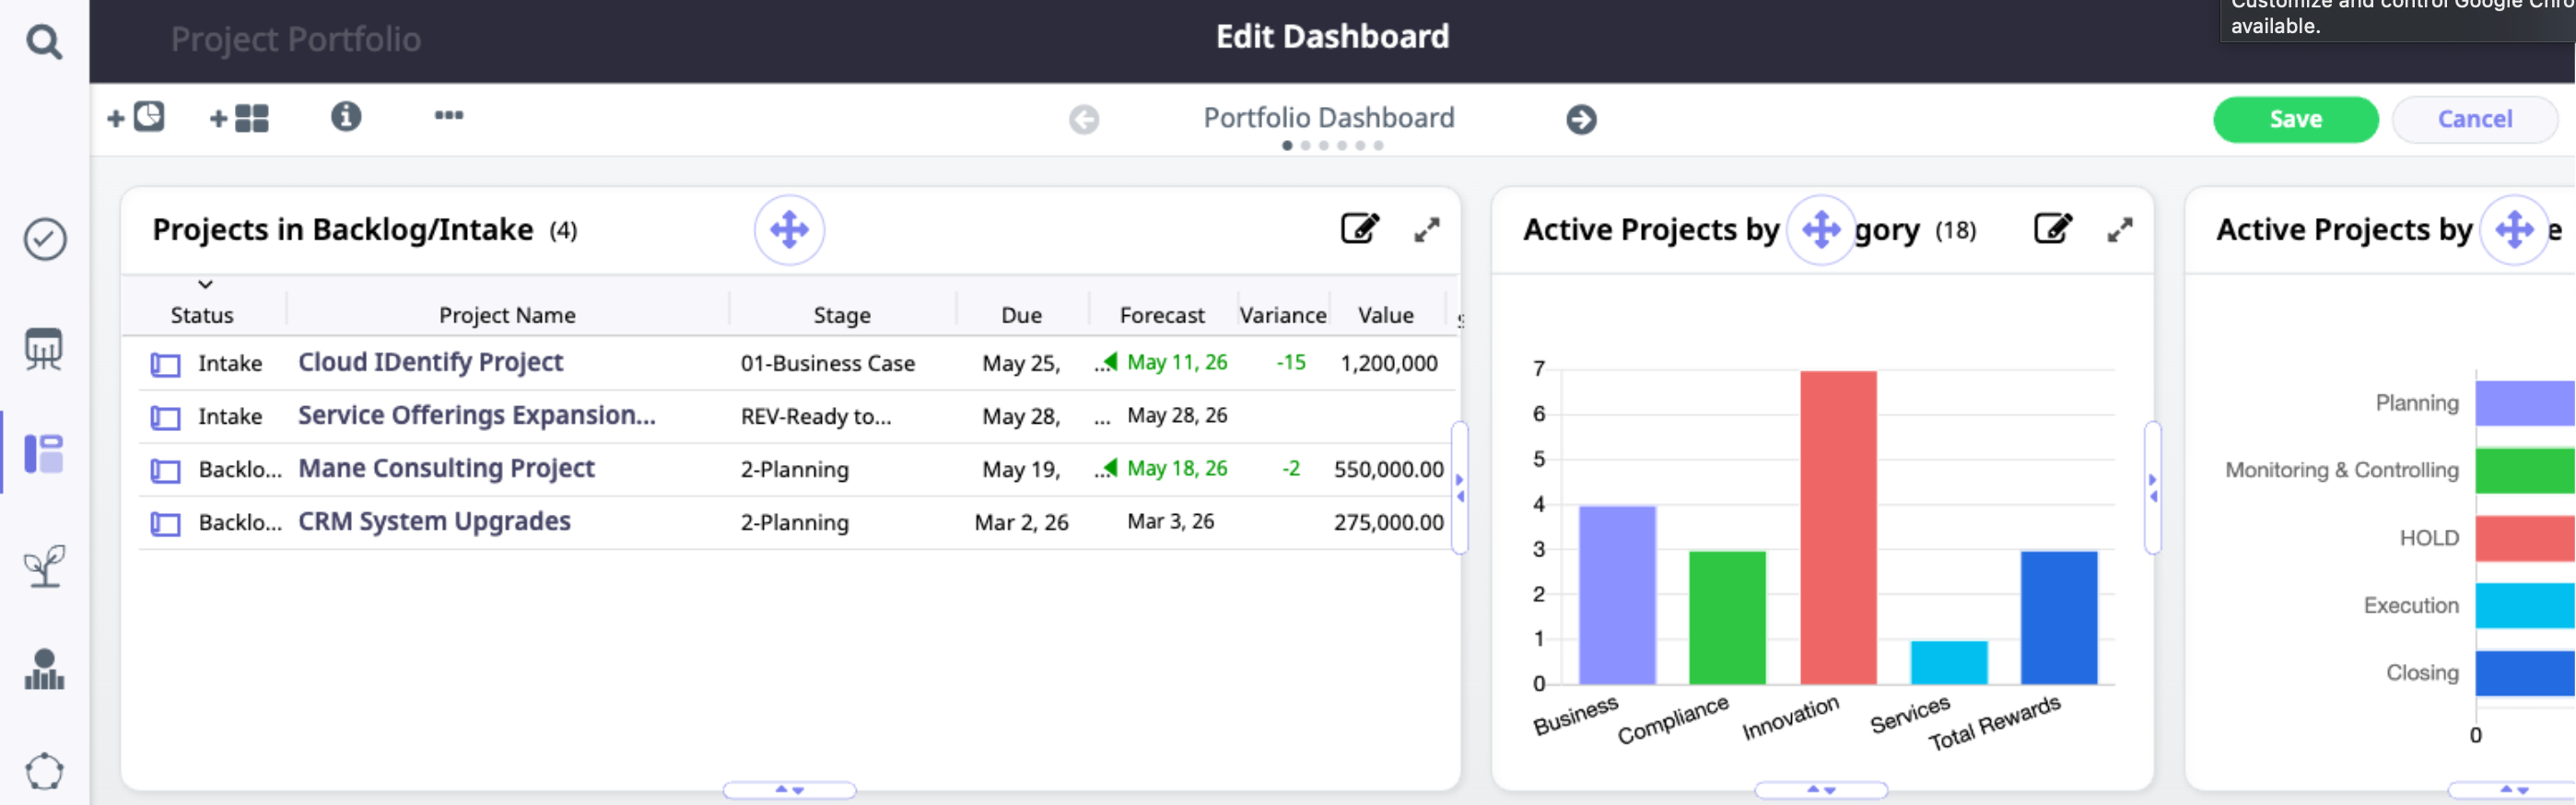Click the width resize handle right of Backlog table
2576x805 pixels.
[1460, 488]
